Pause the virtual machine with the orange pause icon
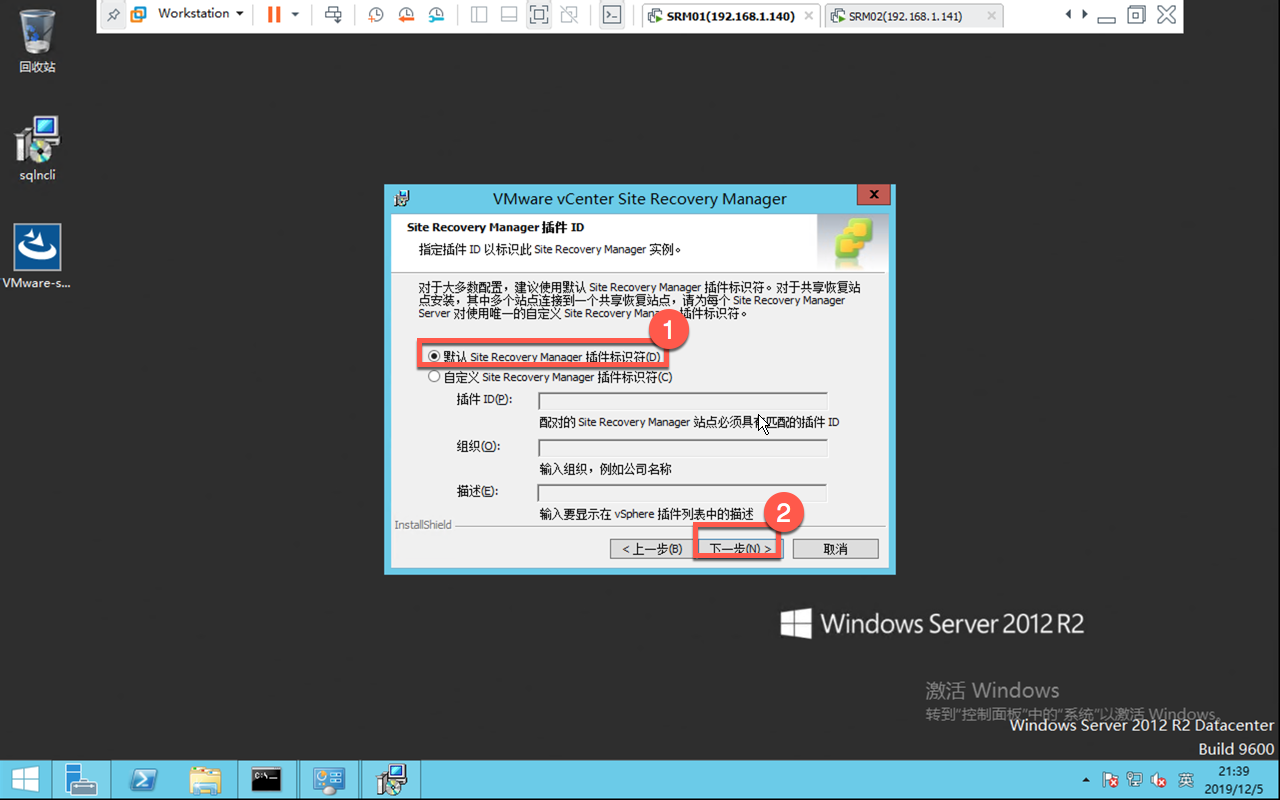 [273, 15]
